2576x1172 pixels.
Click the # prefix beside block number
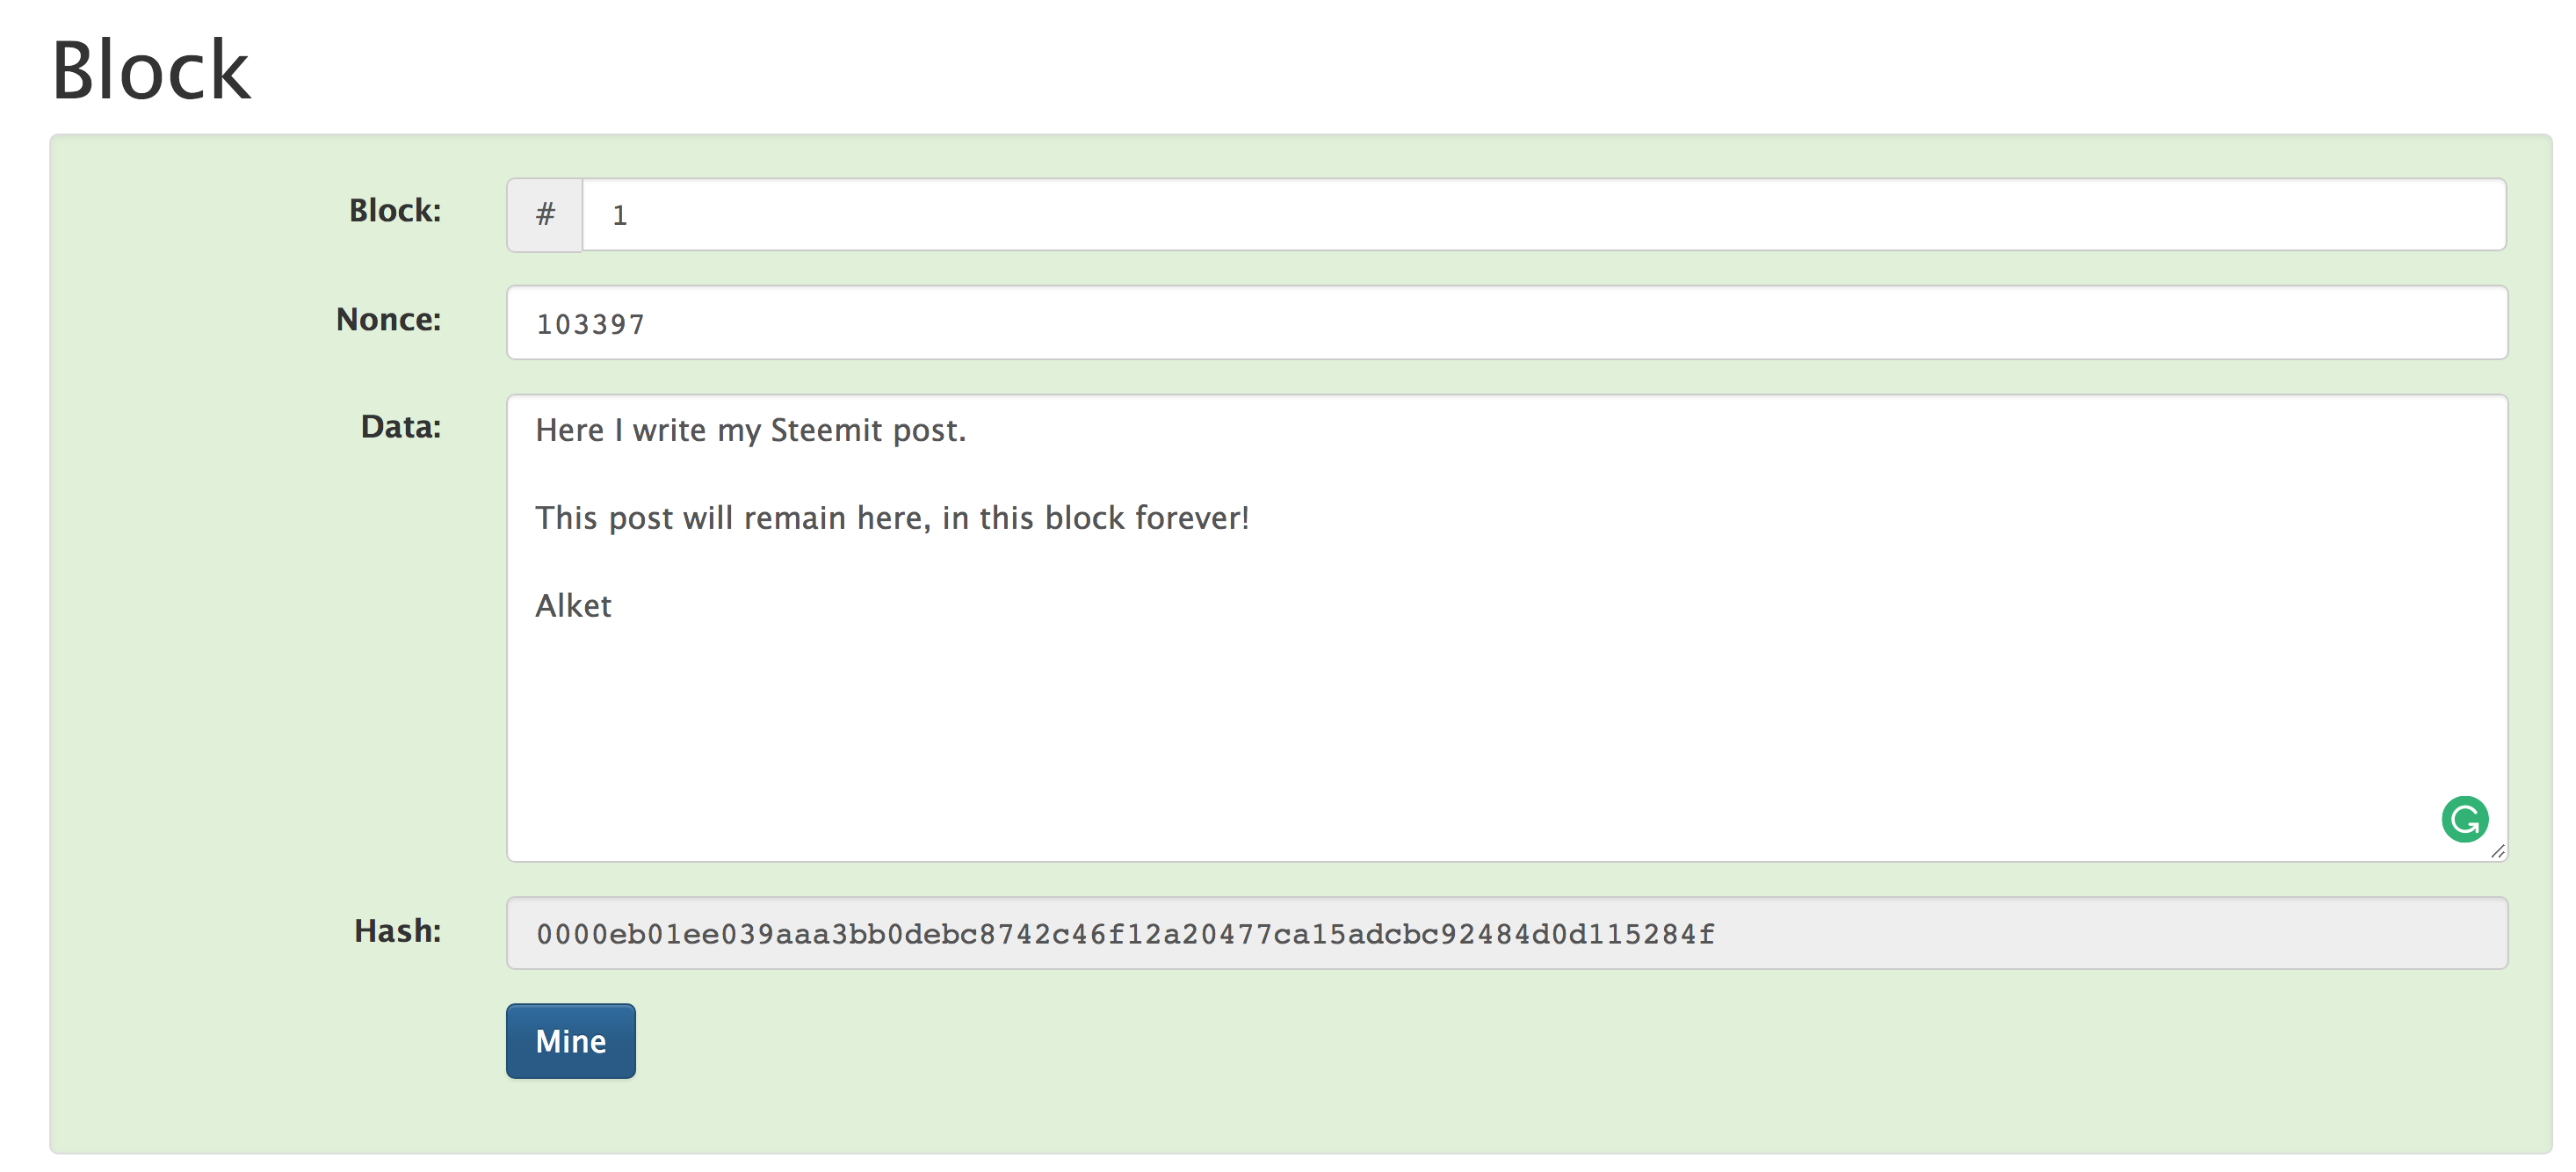click(545, 214)
